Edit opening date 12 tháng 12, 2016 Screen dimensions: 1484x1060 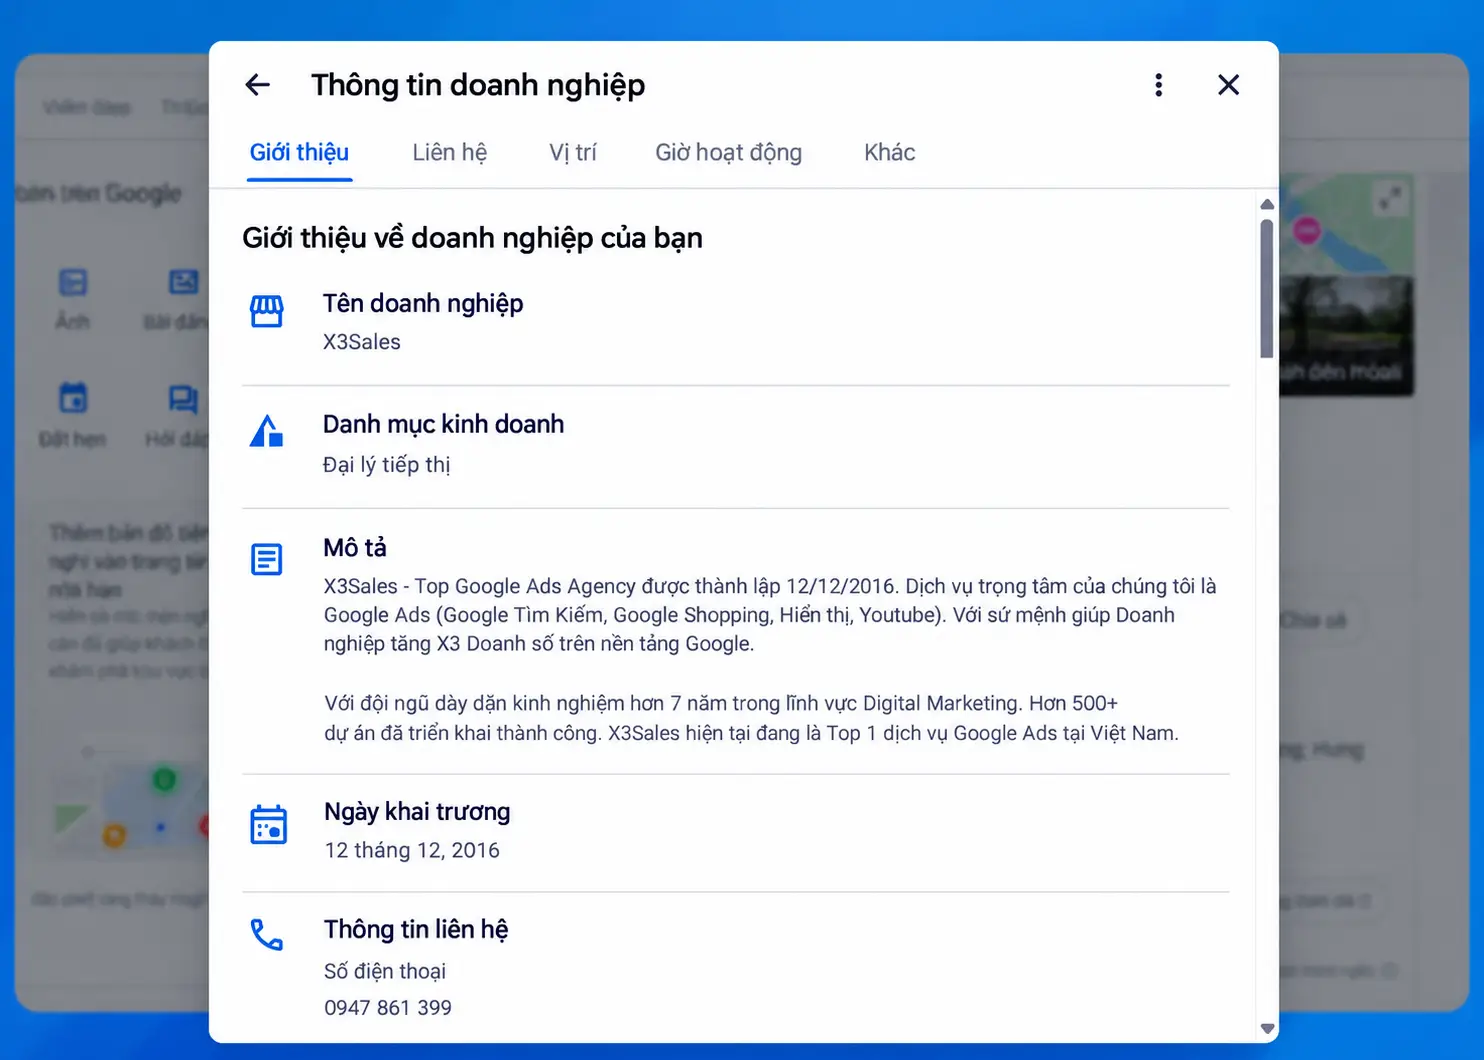412,850
